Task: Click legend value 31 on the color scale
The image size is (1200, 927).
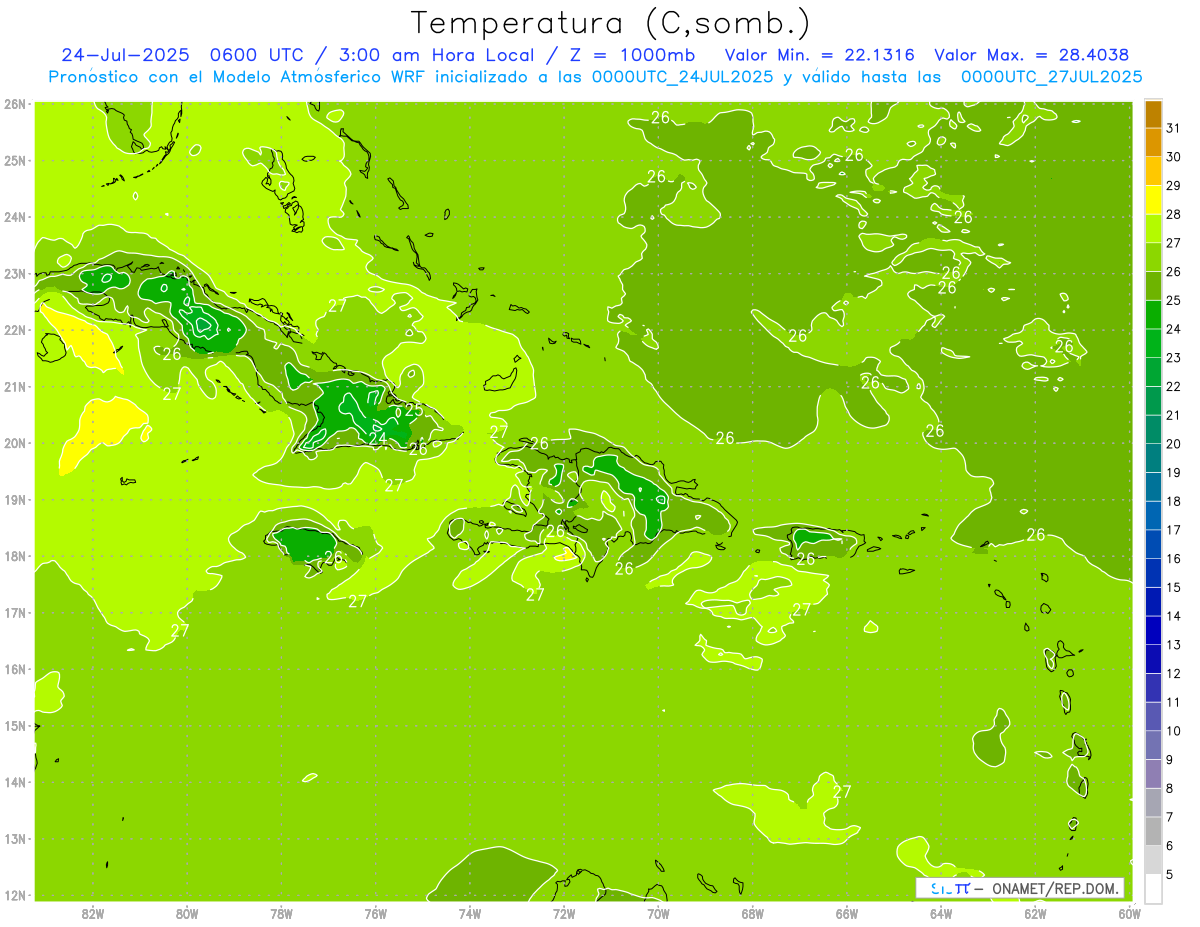Action: pyautogui.click(x=1174, y=128)
